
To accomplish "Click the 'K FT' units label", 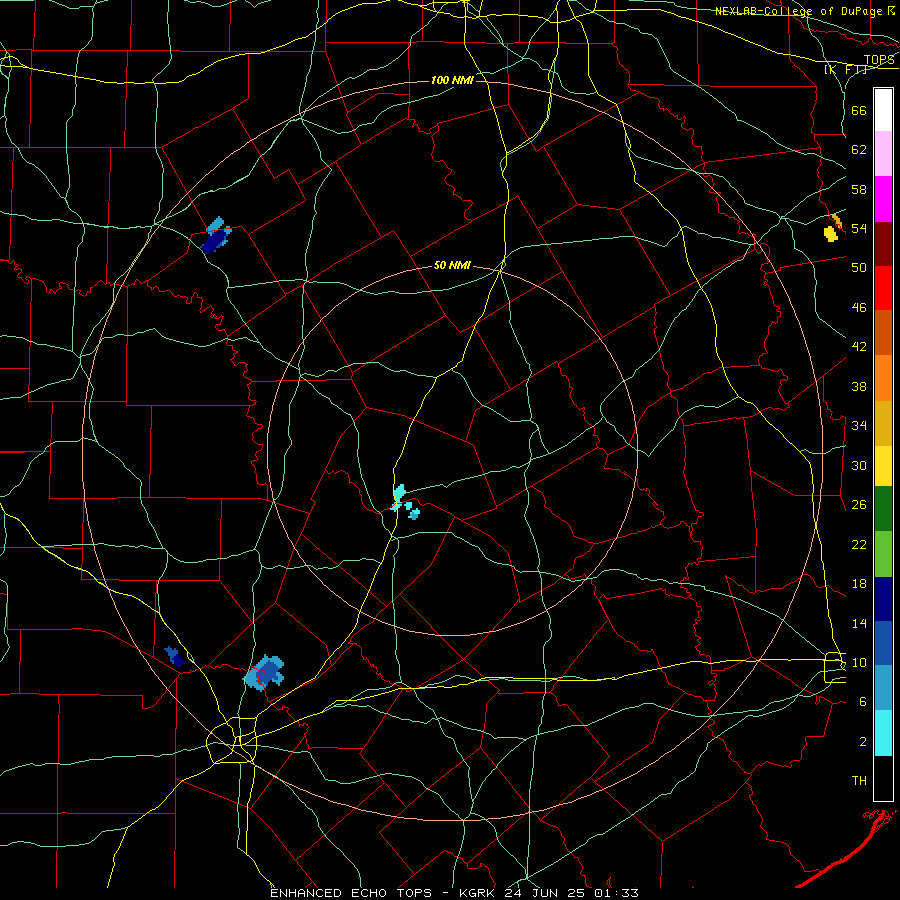I will (846, 69).
